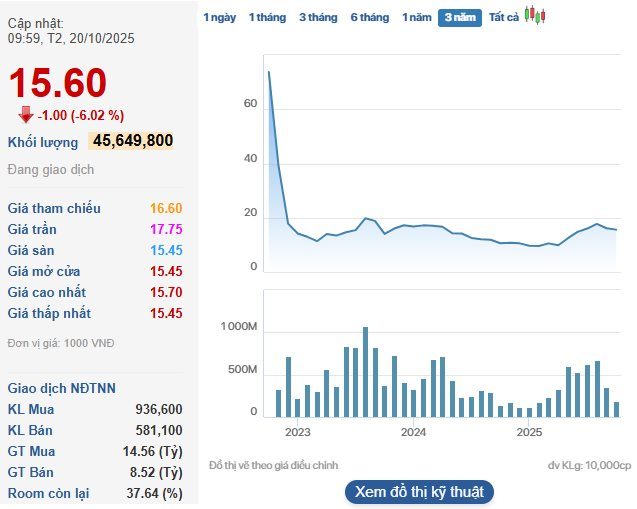
Task: Choose the 6 tháng timeframe tab
Action: pos(370,18)
